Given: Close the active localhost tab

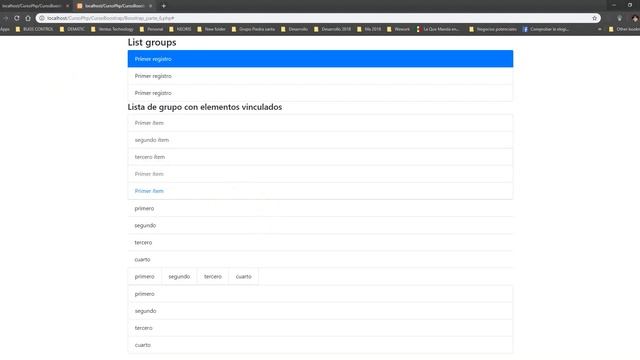Looking at the screenshot, I should (x=151, y=6).
